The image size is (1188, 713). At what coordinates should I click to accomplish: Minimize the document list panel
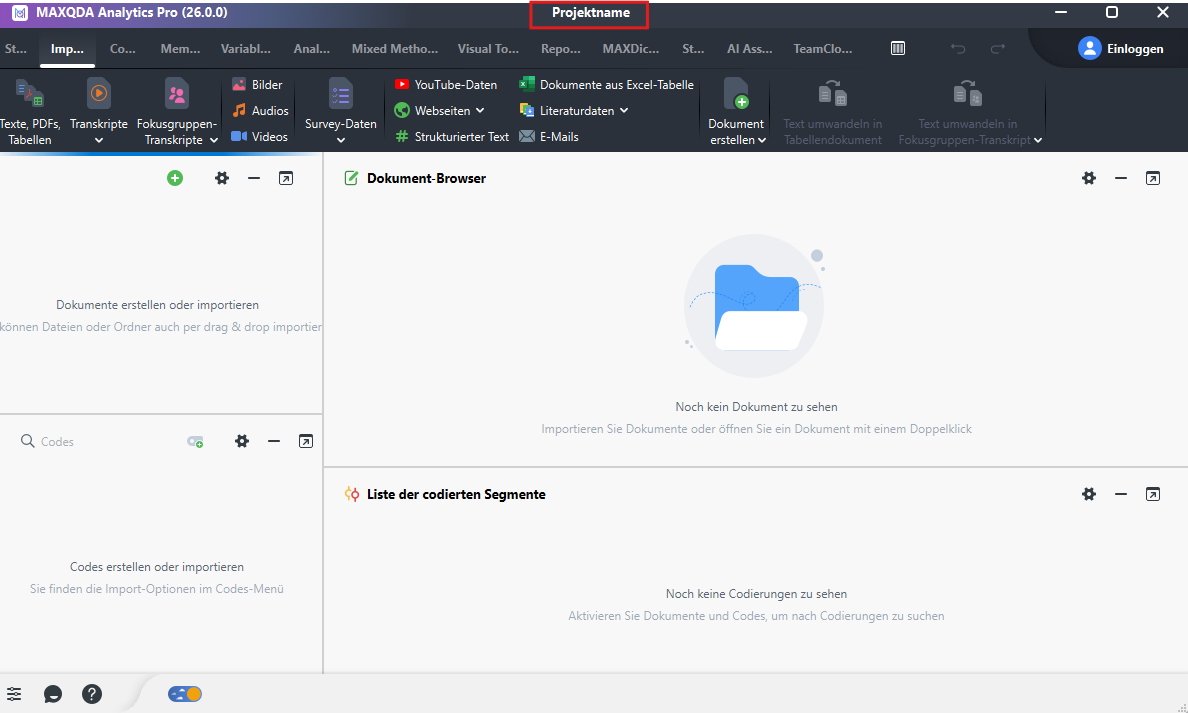point(254,178)
